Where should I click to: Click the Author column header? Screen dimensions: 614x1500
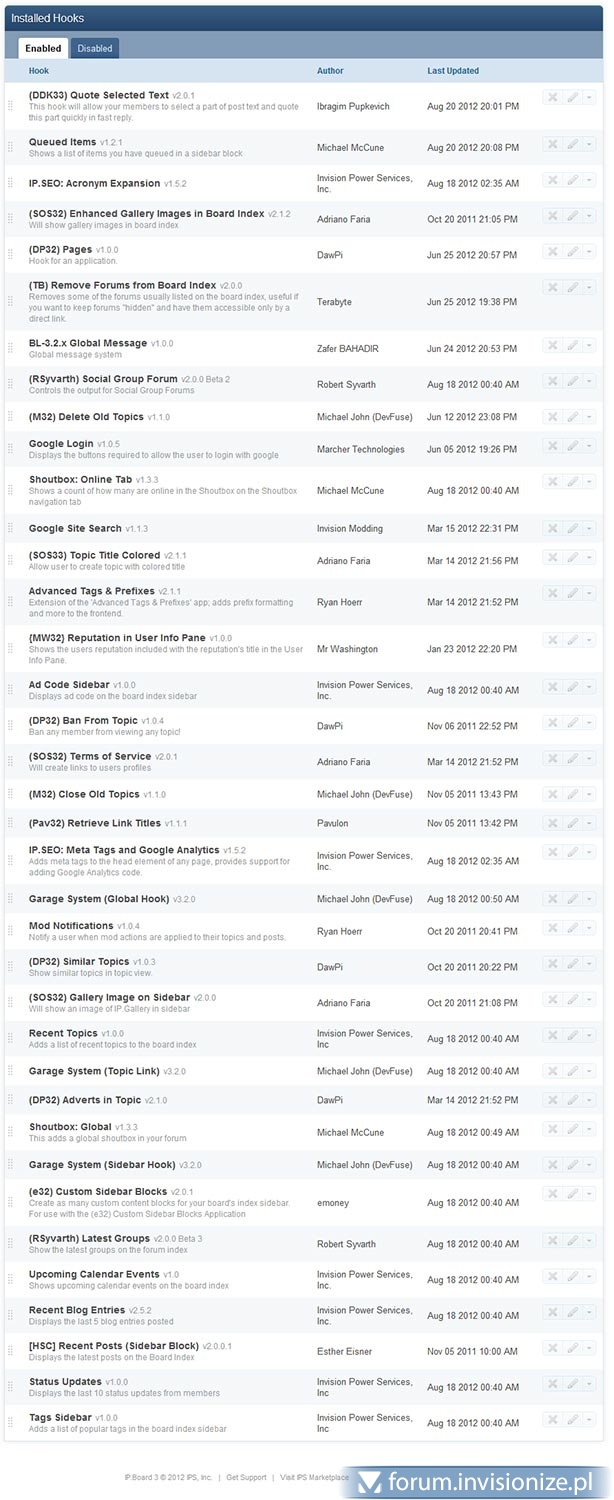click(x=330, y=71)
